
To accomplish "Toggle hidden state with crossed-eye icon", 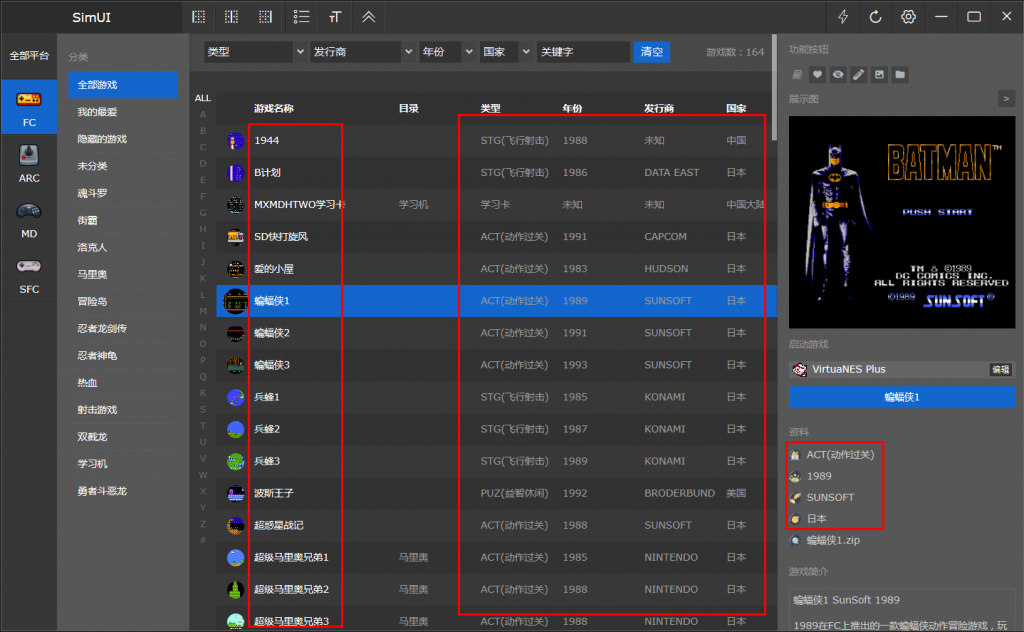I will 838,74.
